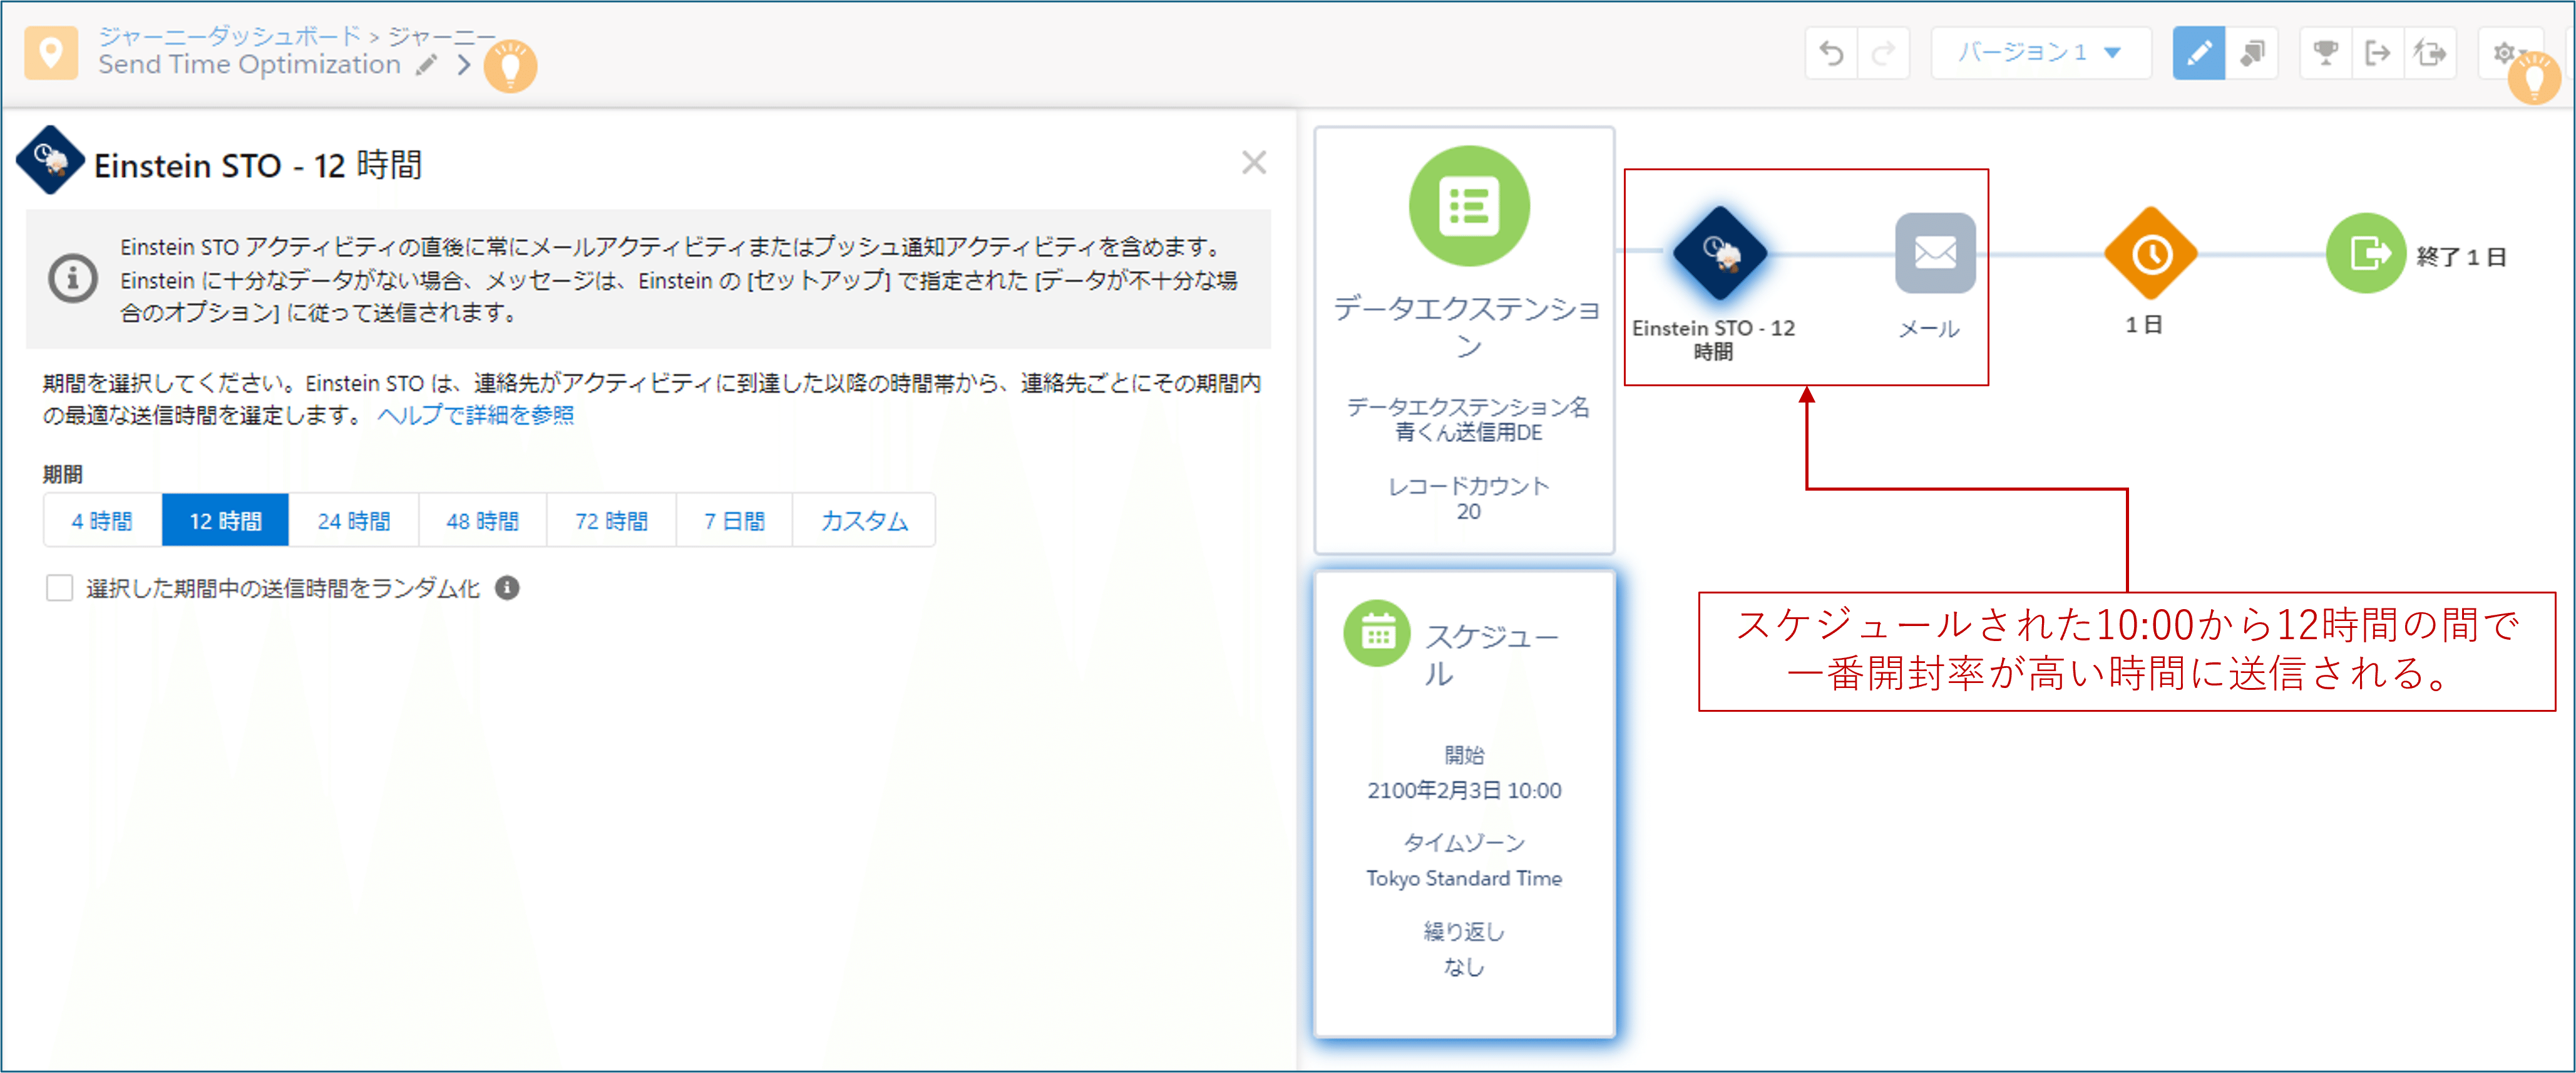Screen dimensions: 2576x1073
Task: Choose the 4 時間 duration option
Action: coord(102,521)
